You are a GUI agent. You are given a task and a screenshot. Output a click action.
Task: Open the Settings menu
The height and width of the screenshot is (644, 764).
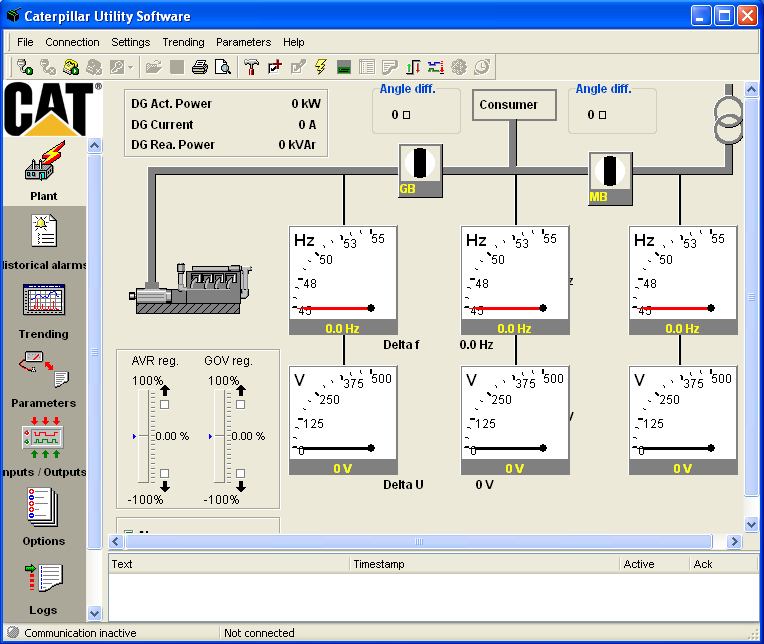(131, 42)
